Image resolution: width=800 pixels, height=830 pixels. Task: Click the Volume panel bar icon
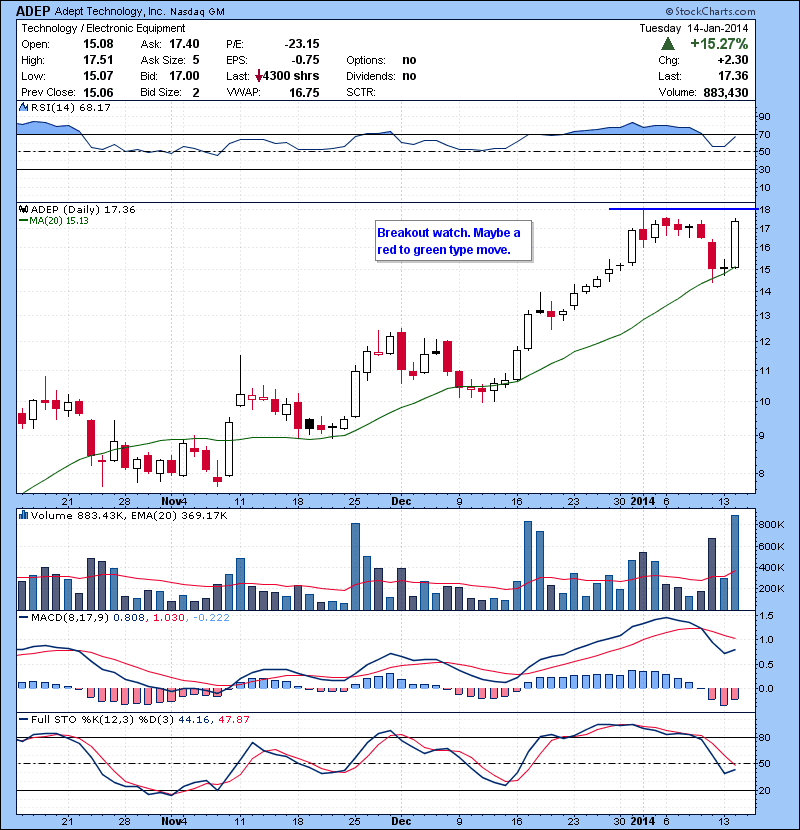[23, 515]
